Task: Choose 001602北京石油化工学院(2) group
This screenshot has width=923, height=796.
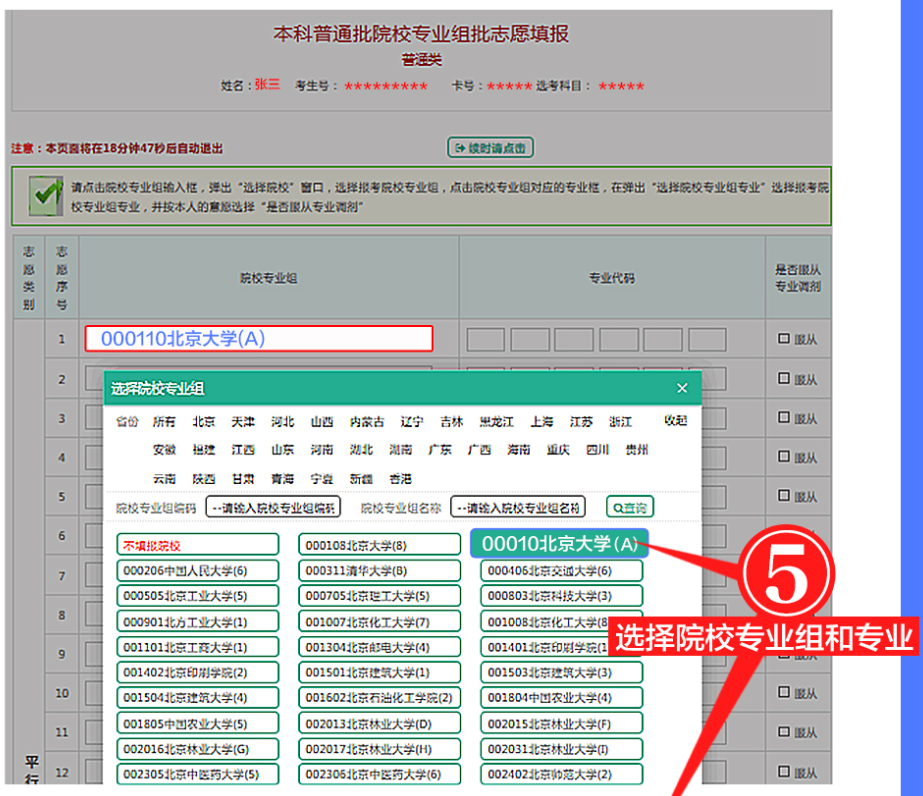Action: click(x=380, y=698)
